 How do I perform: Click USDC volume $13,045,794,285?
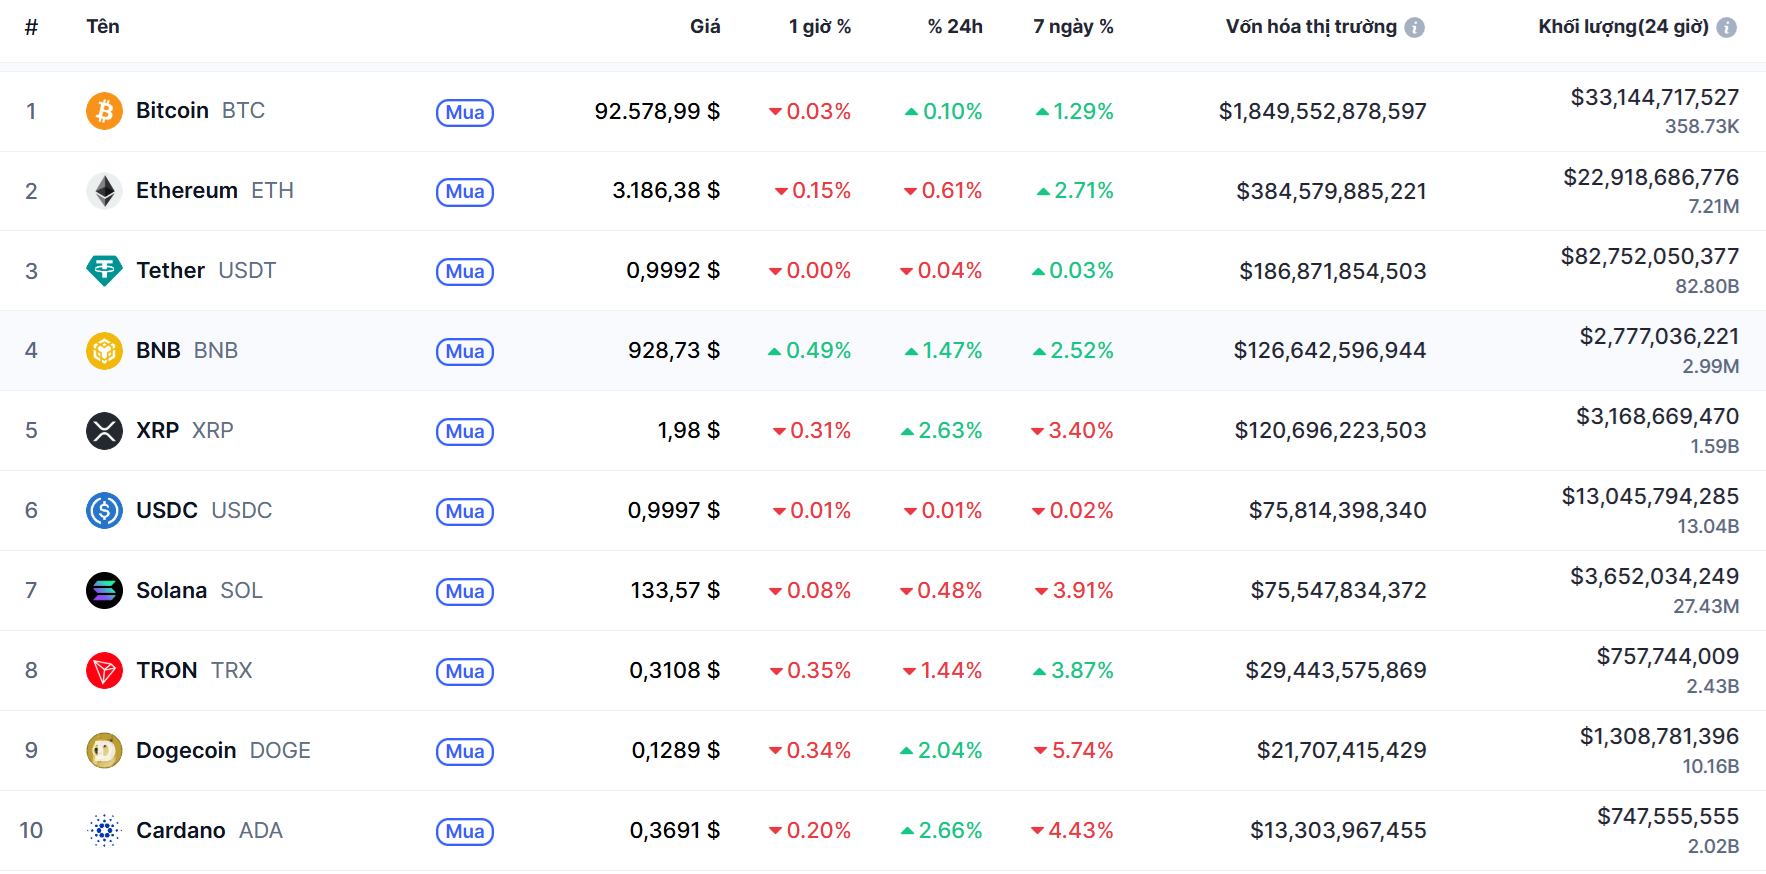click(x=1650, y=497)
